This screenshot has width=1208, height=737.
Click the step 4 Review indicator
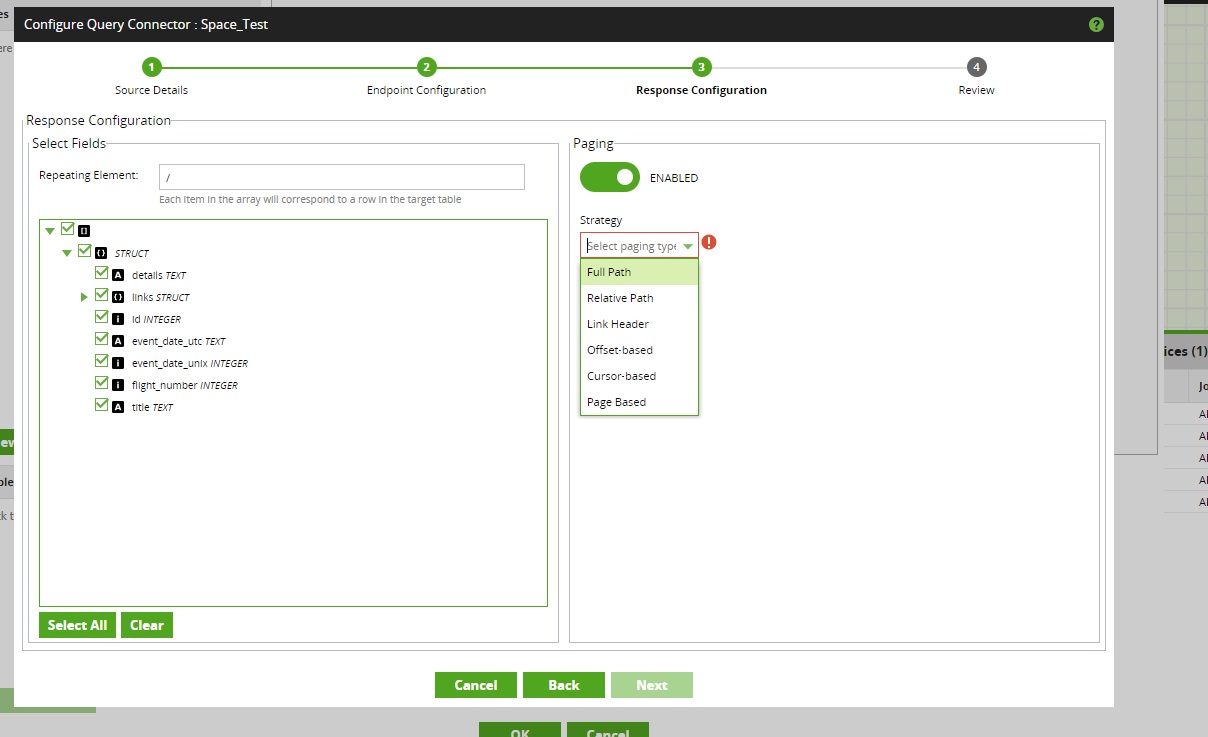(976, 67)
